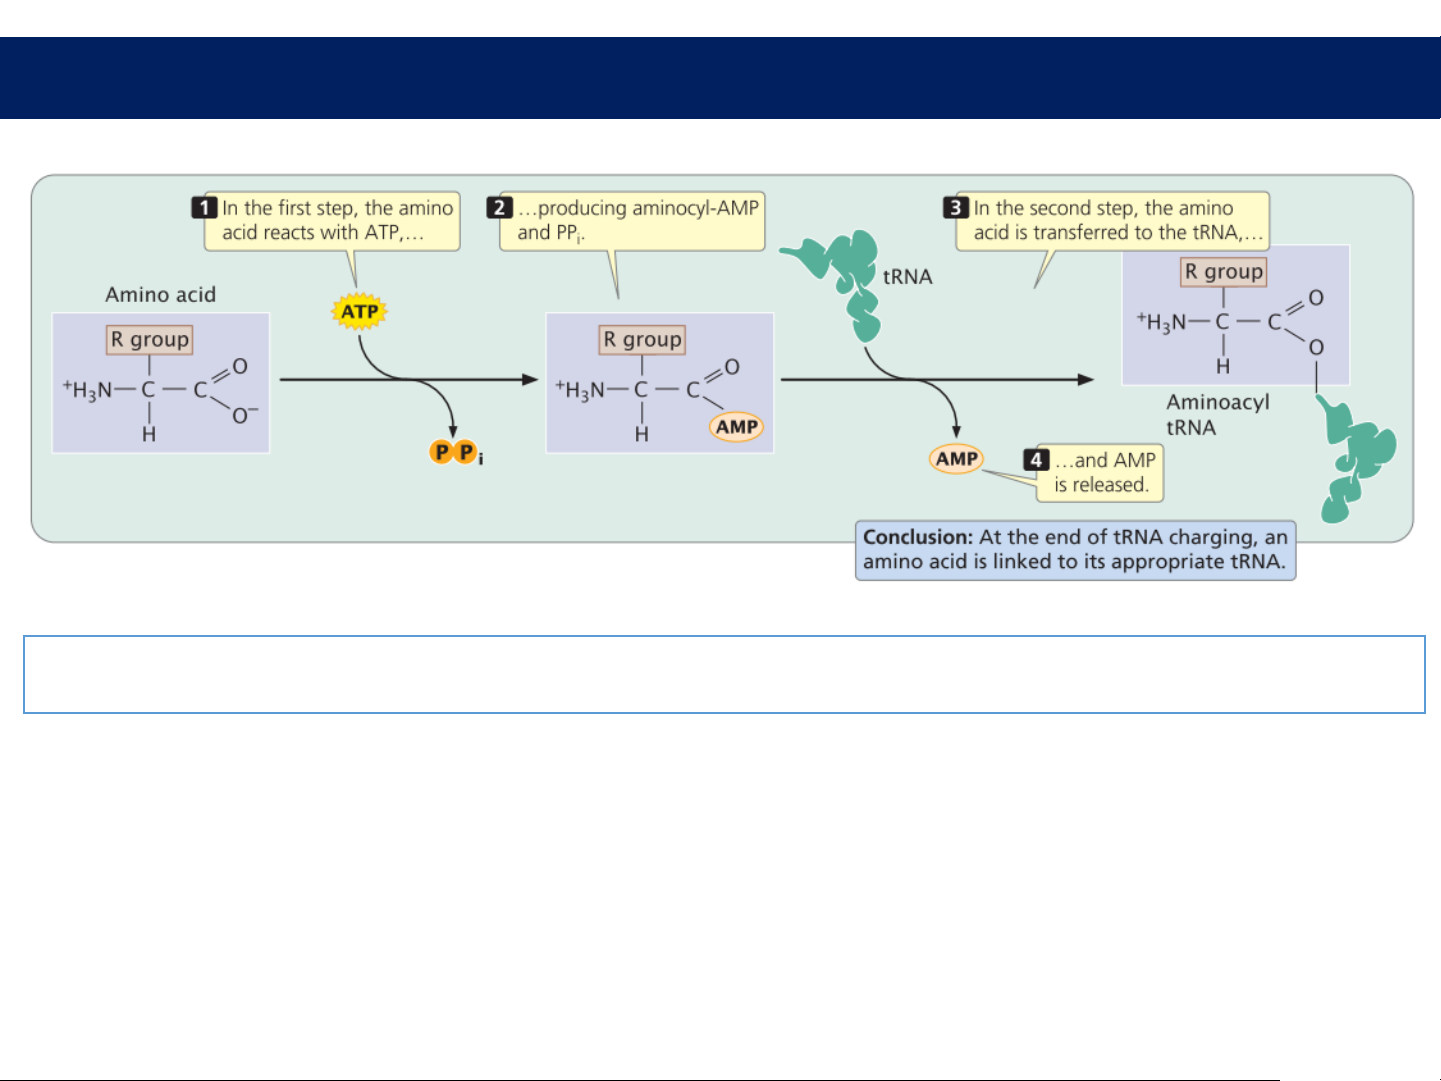
Task: Select the R group box in the middle structure
Action: [x=642, y=340]
